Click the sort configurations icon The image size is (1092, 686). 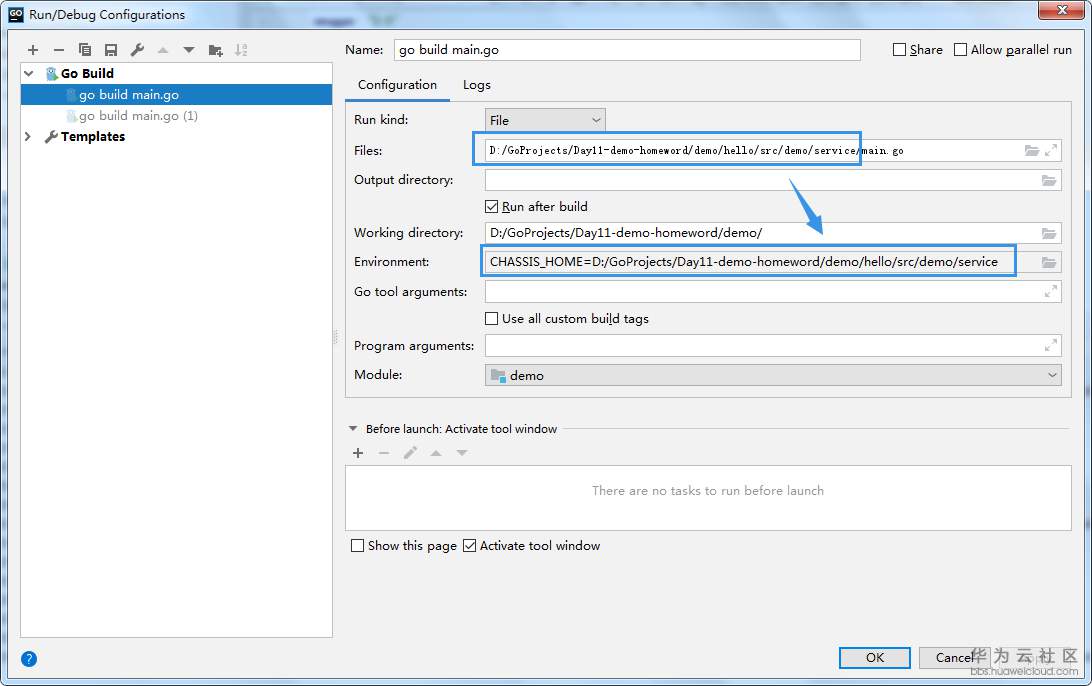pos(241,50)
